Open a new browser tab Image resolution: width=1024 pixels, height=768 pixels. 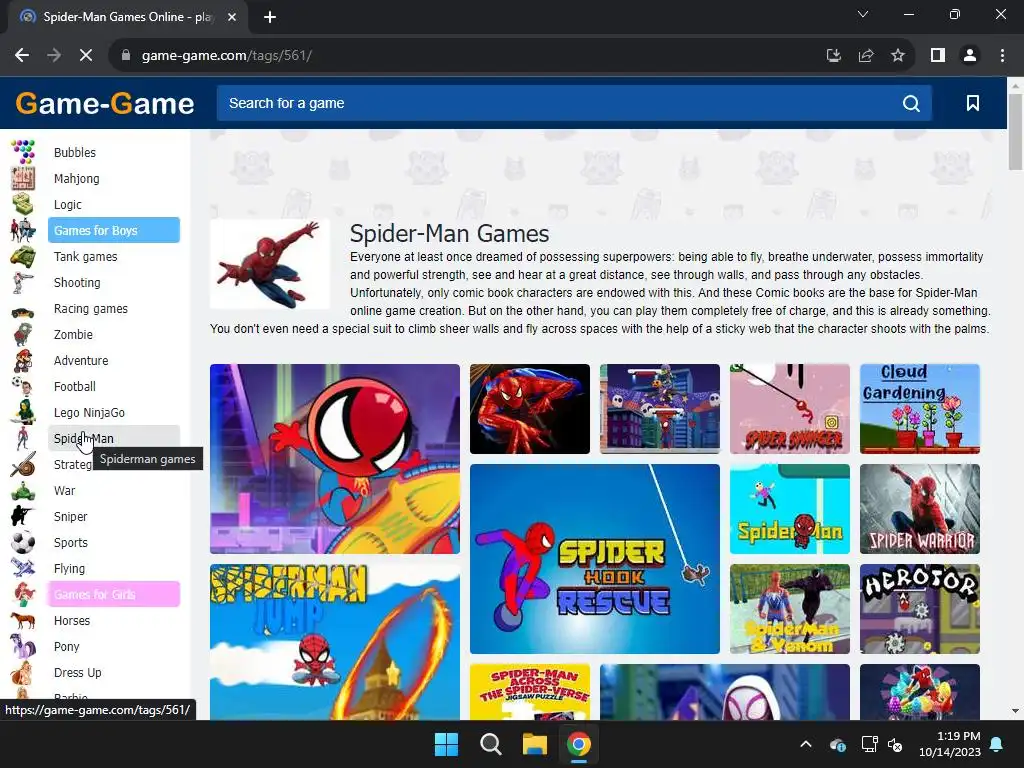(x=270, y=17)
